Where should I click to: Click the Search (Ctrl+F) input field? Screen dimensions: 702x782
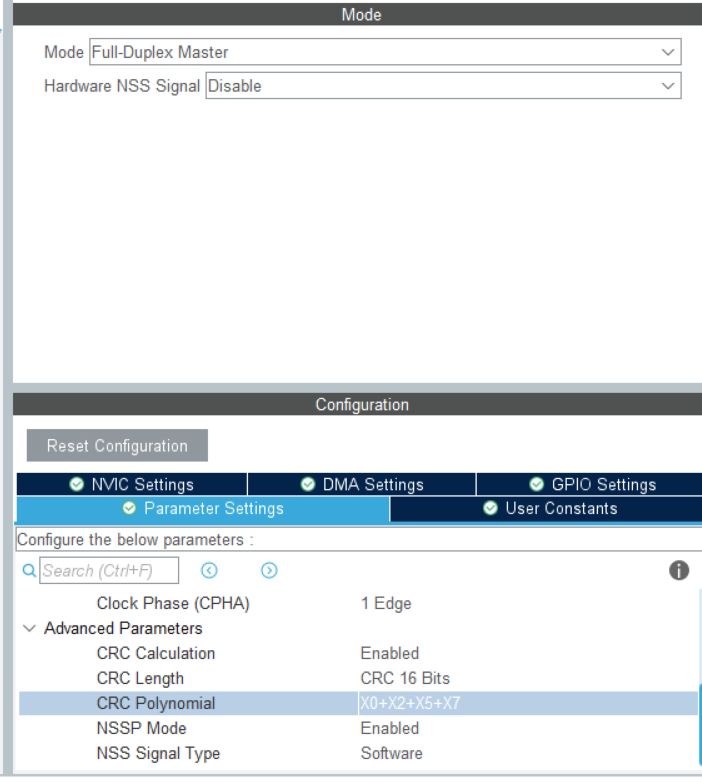[109, 571]
